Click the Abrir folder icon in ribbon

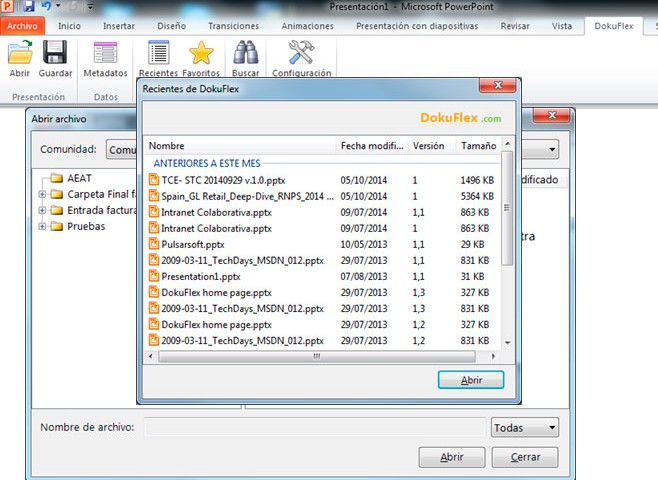click(20, 52)
